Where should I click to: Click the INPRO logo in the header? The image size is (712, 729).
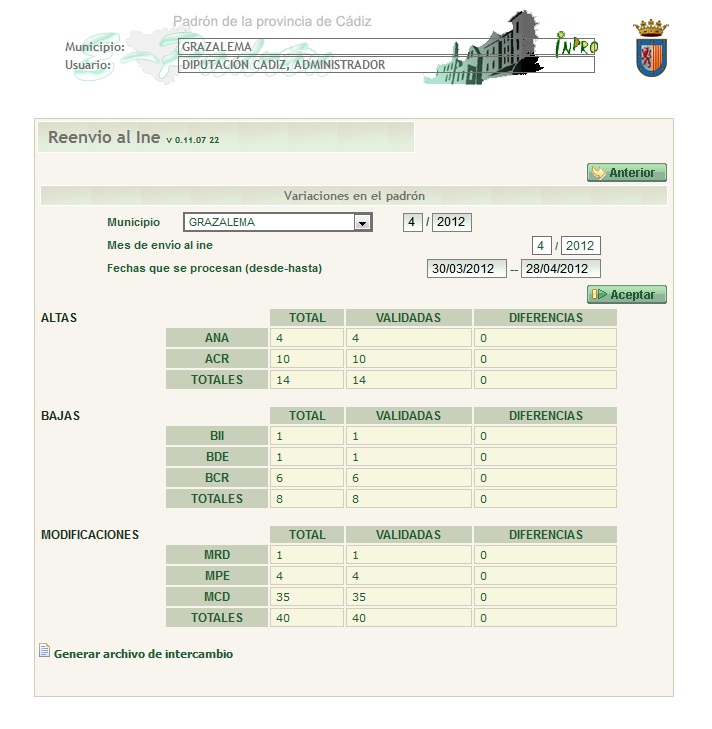coord(576,46)
